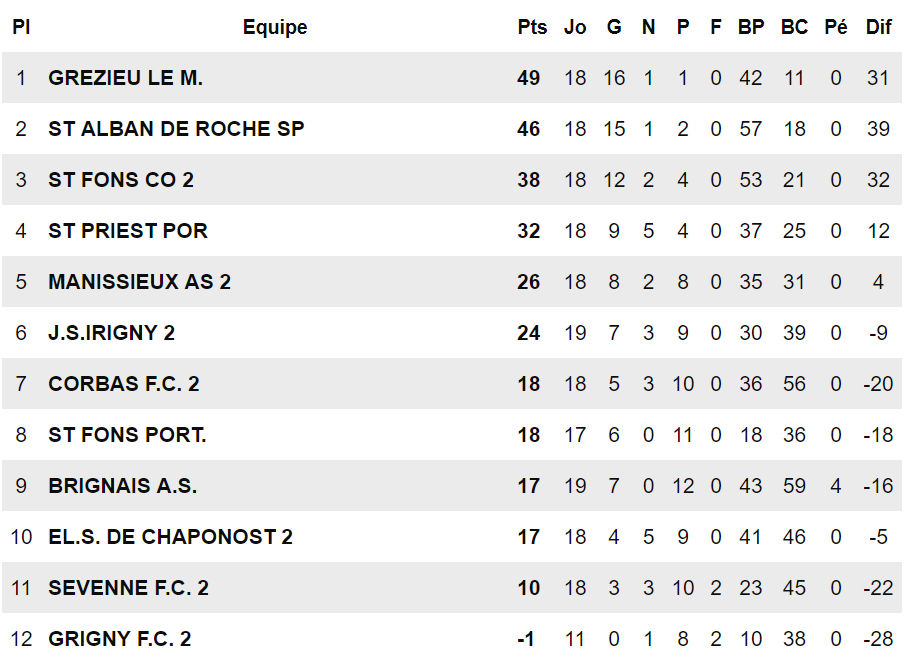Click the GREZIEU LE M. team name
The width and height of the screenshot is (905, 666).
(125, 78)
